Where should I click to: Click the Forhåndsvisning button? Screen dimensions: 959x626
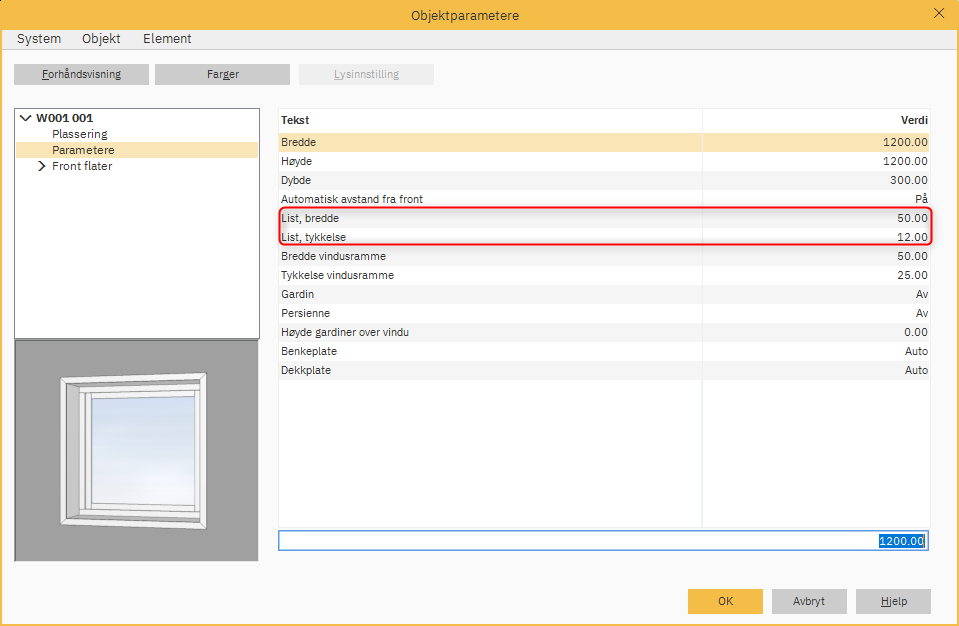pyautogui.click(x=81, y=75)
